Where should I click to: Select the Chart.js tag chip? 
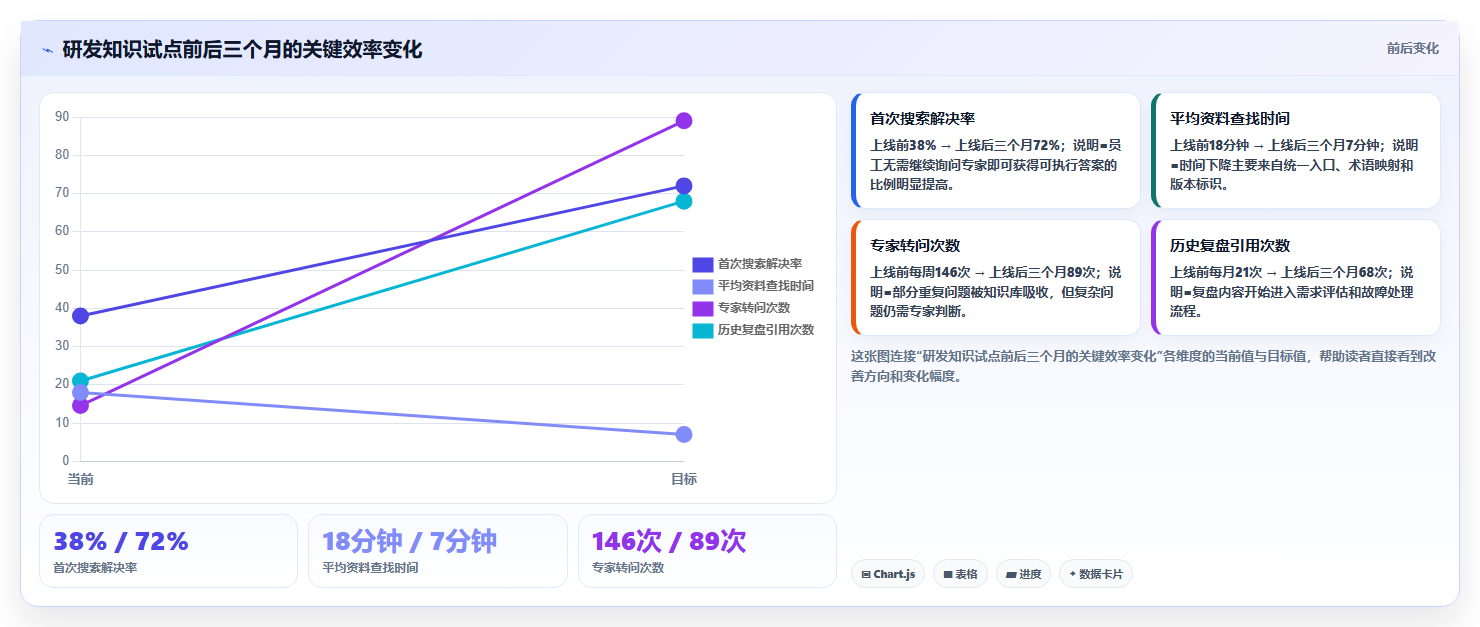click(888, 574)
